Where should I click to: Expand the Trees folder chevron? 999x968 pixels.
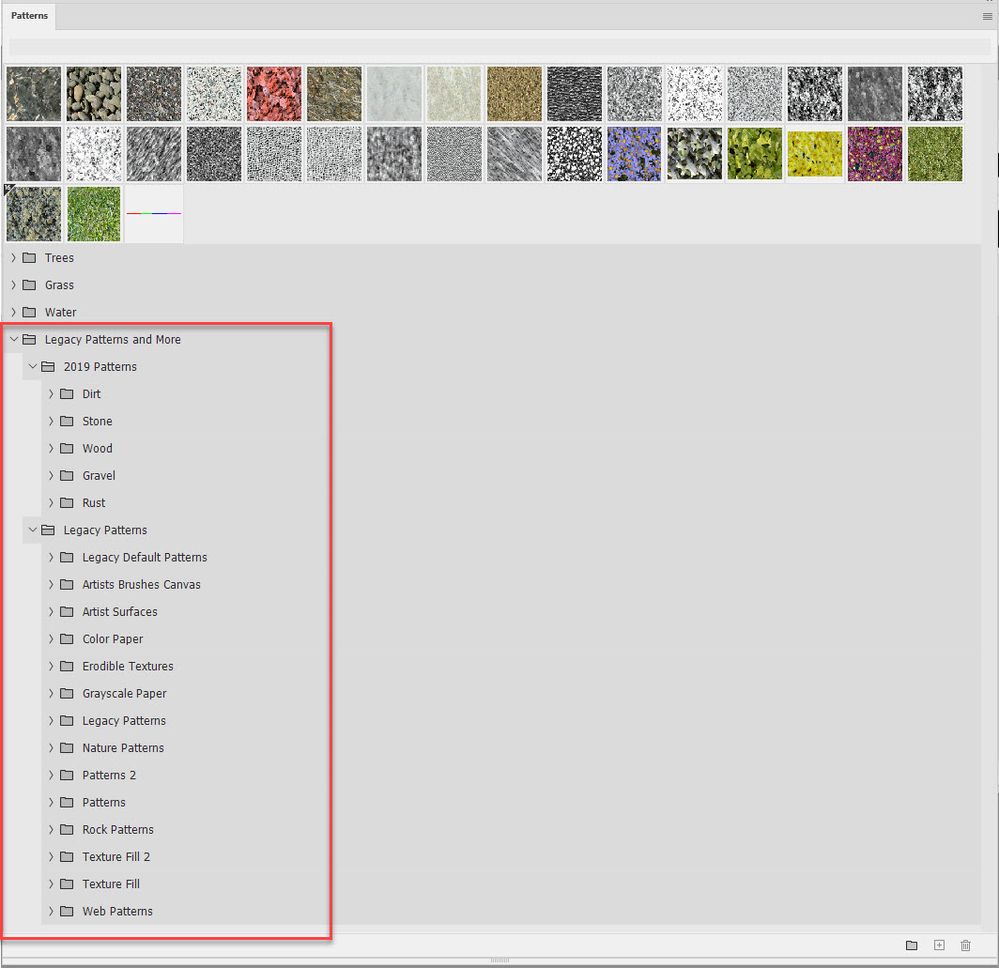click(x=13, y=258)
